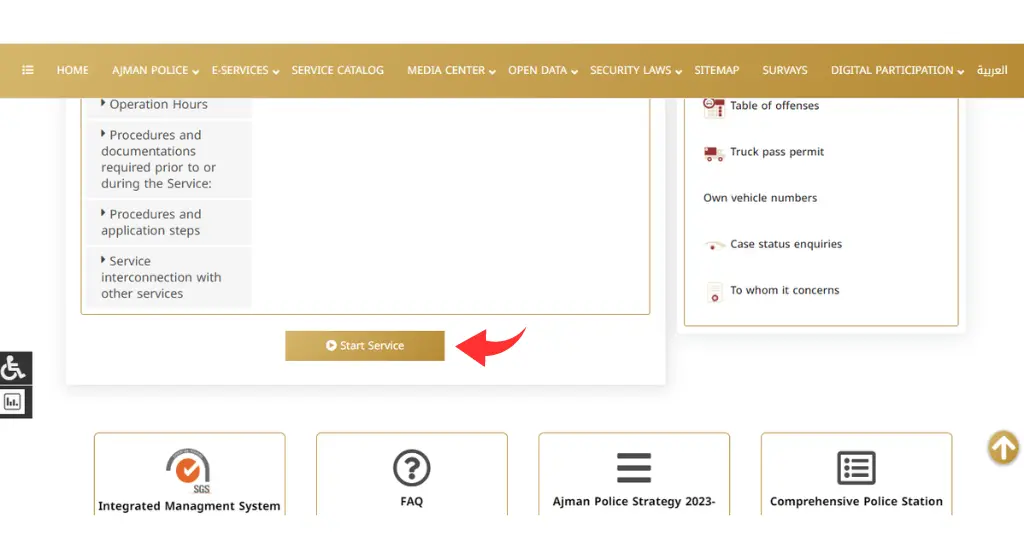Go to HOME in navigation bar
The height and width of the screenshot is (558, 1024).
(x=72, y=70)
